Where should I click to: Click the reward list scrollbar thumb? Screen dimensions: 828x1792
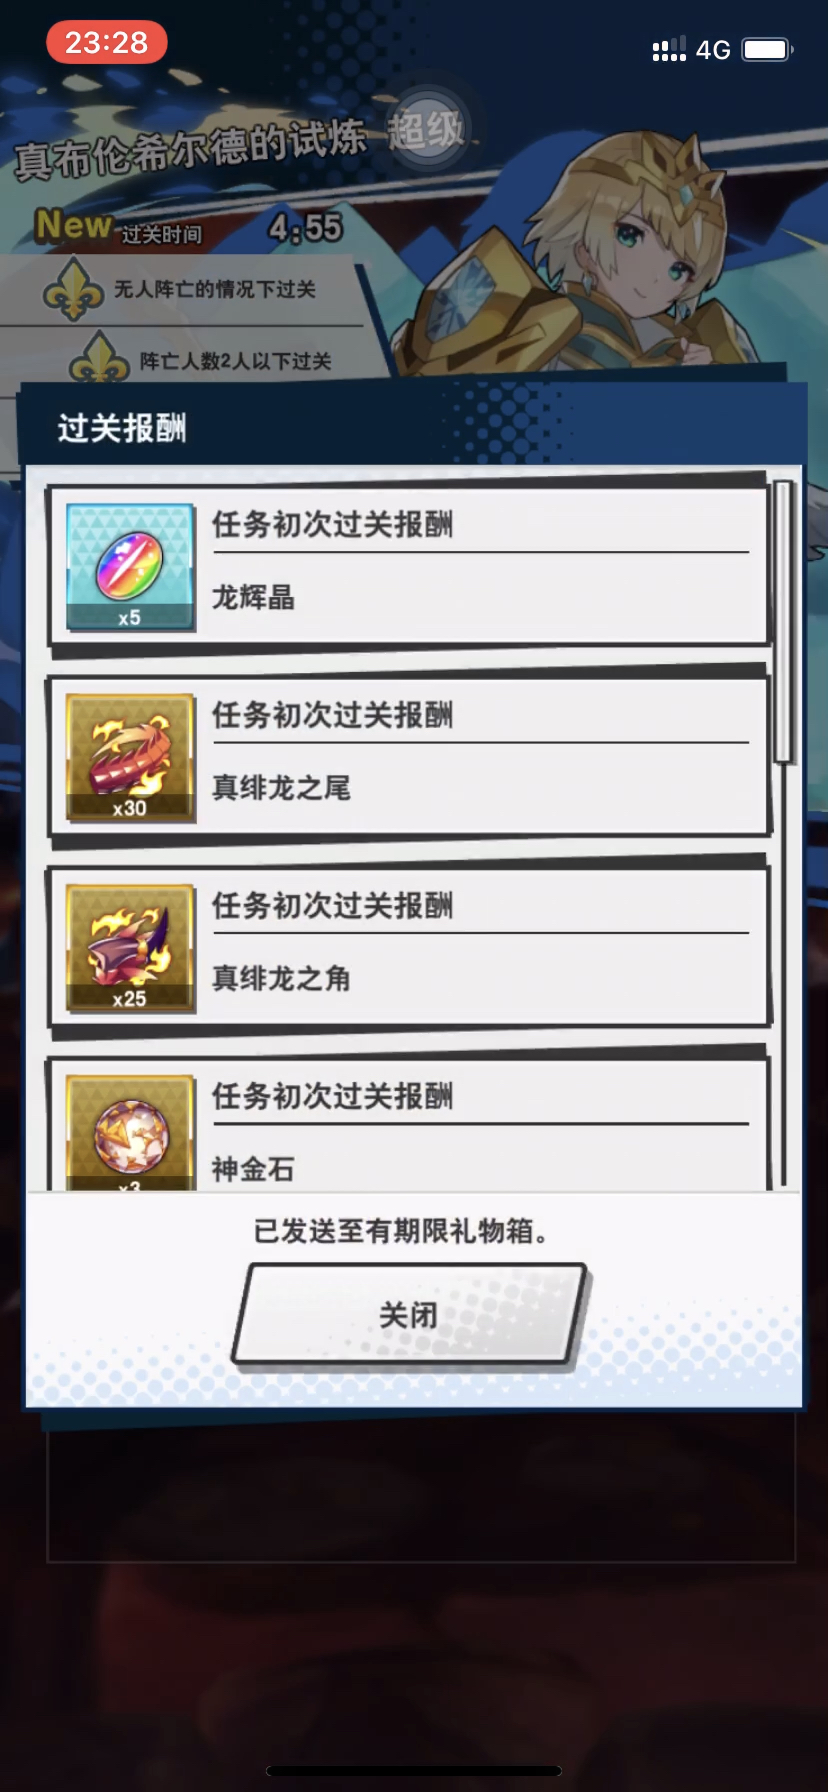pos(783,622)
